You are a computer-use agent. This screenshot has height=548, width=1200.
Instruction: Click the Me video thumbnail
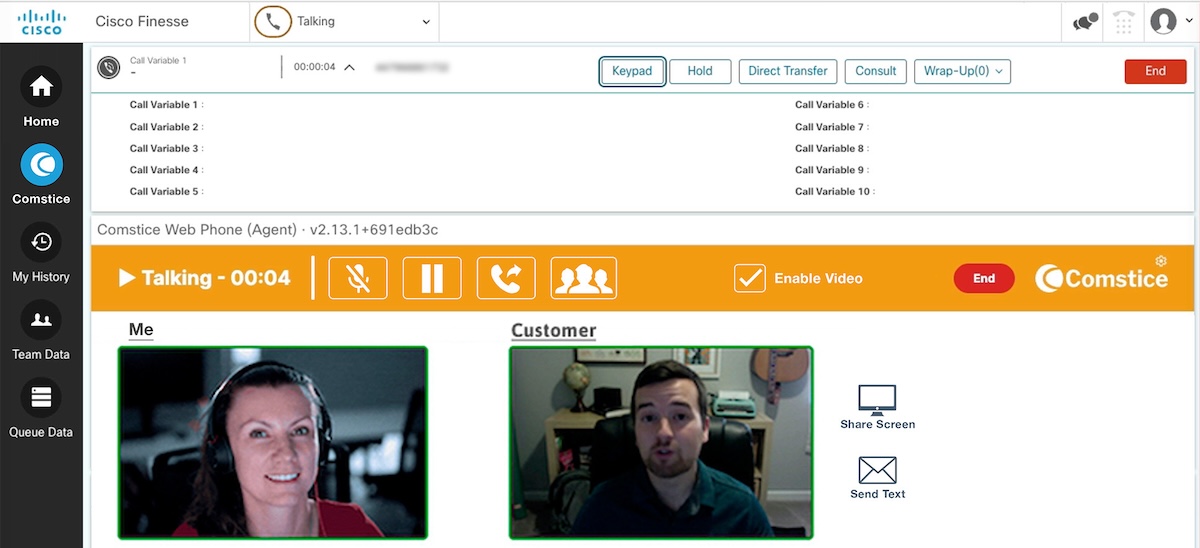point(273,442)
